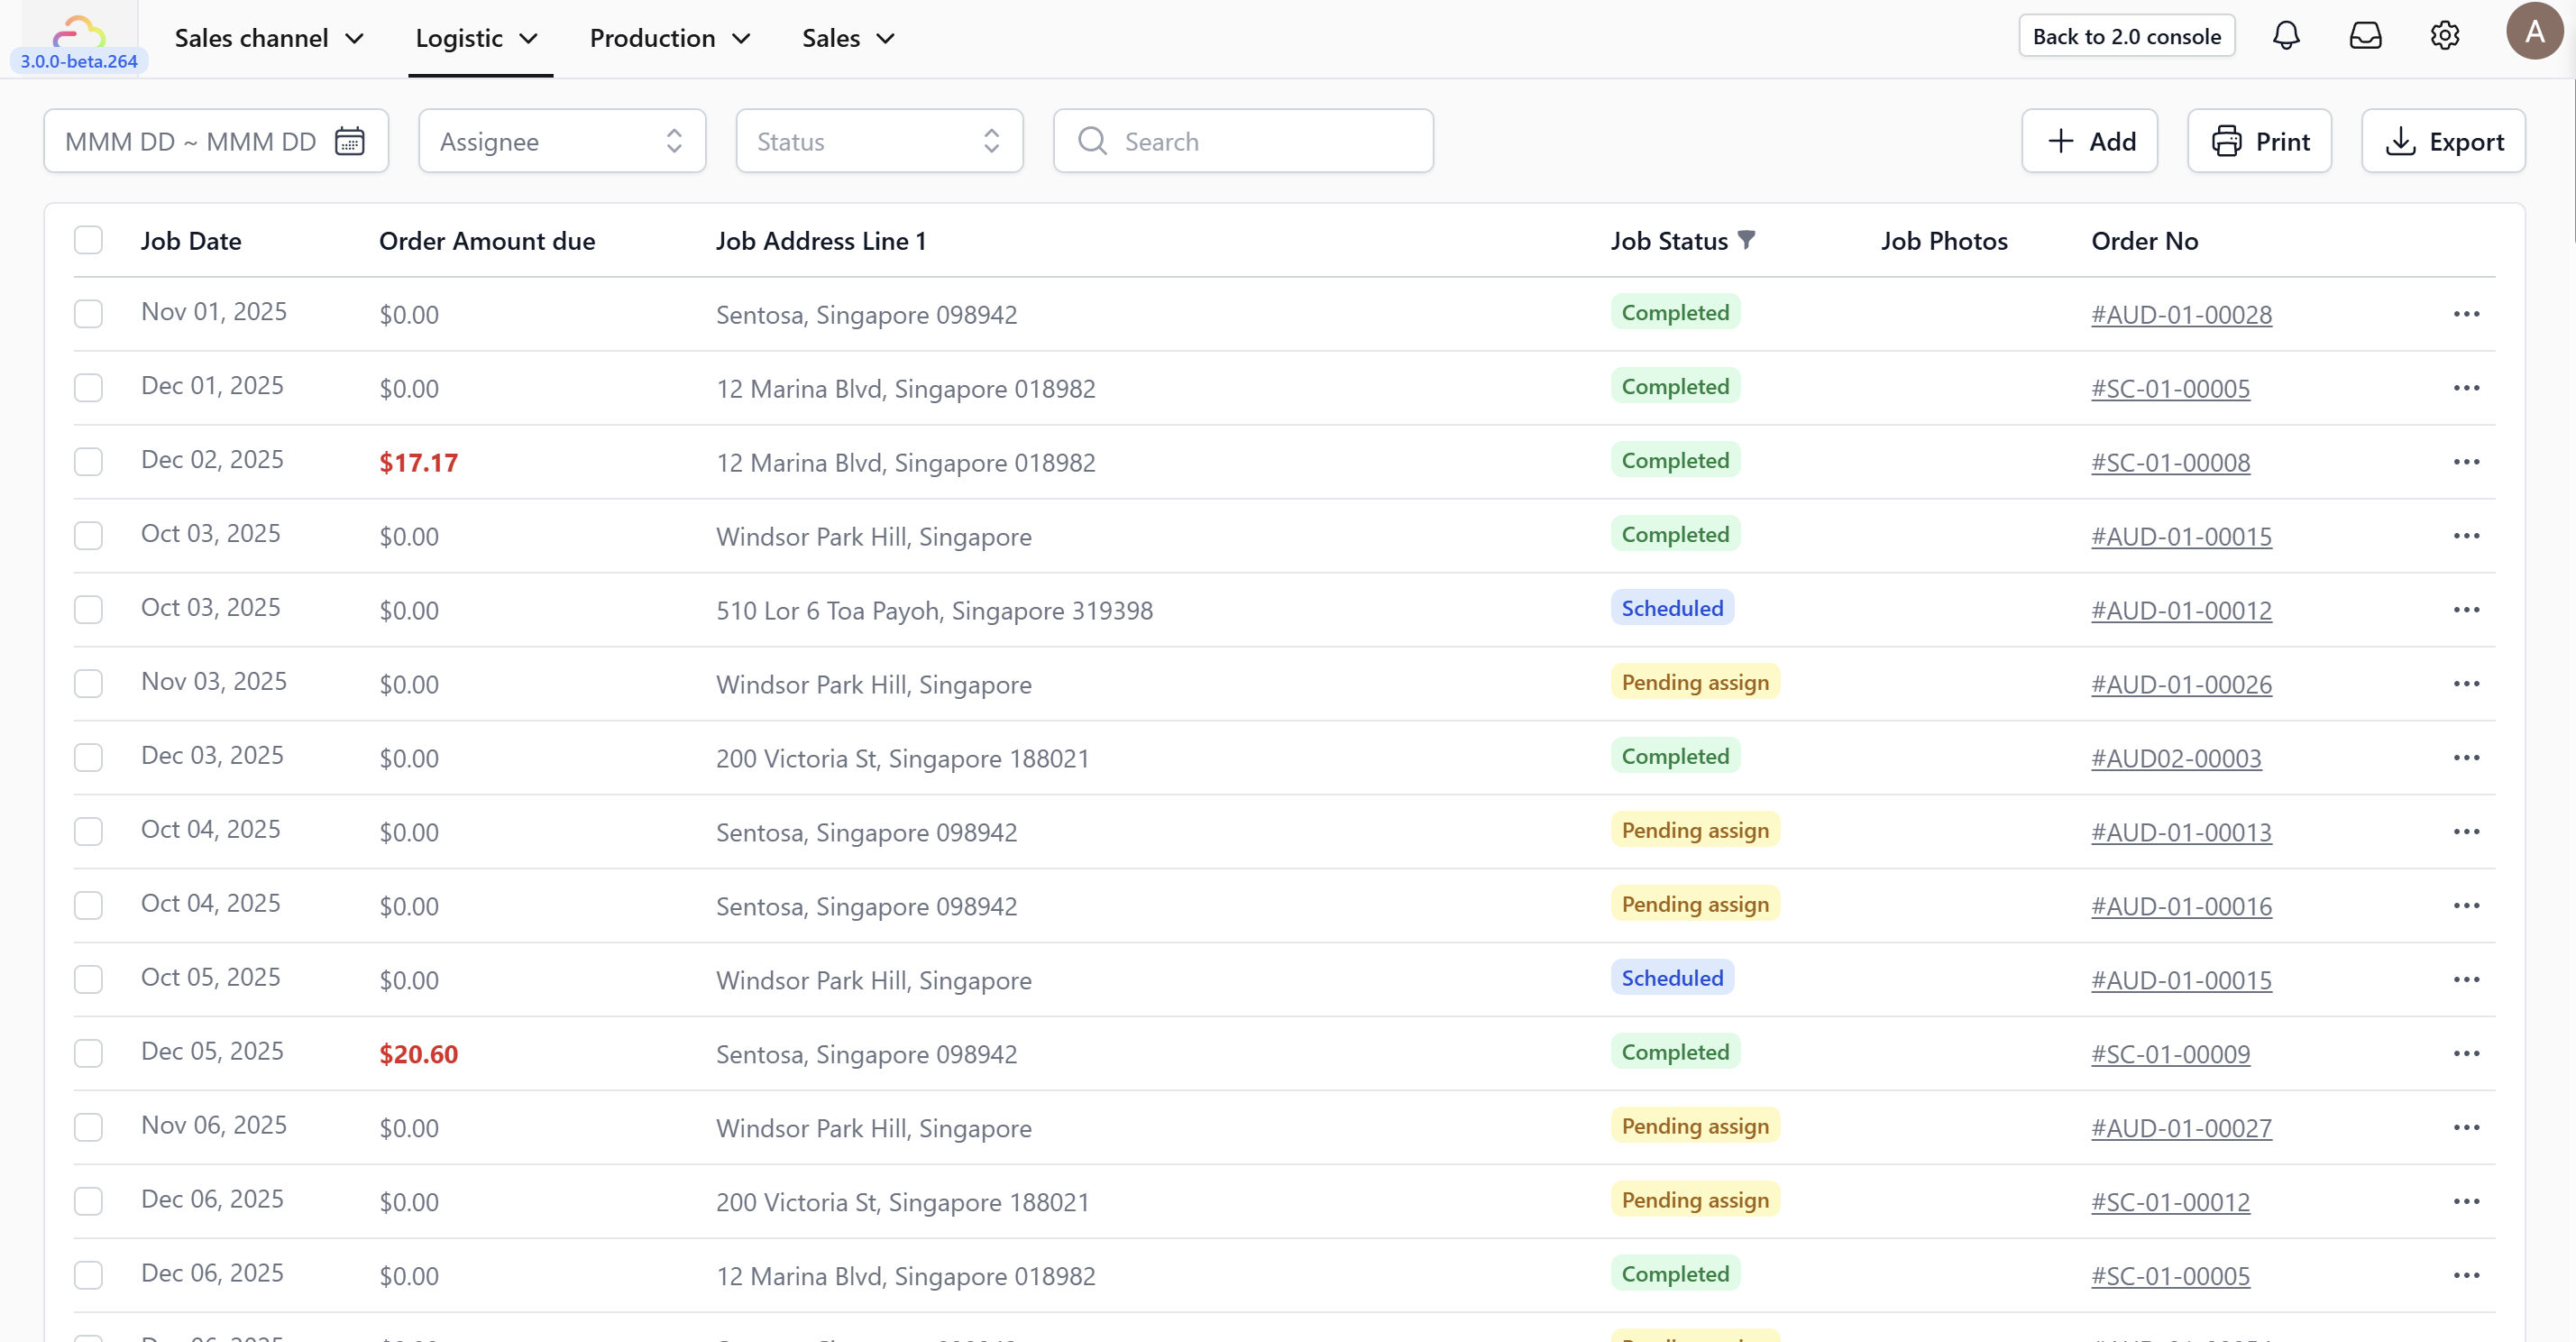Click the Job Status filter funnel icon
The image size is (2576, 1342).
pos(1746,240)
